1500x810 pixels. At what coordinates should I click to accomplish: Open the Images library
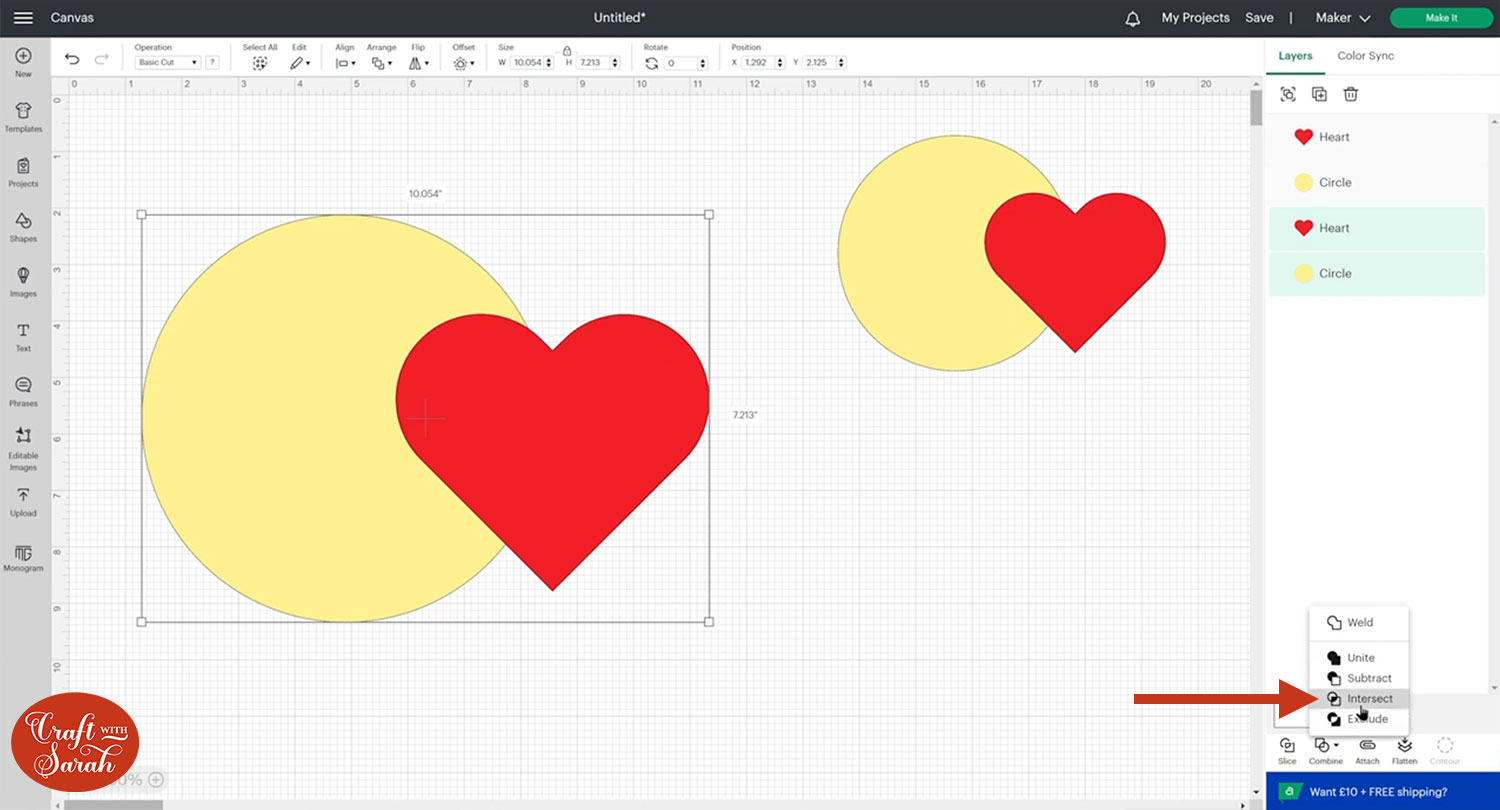click(23, 281)
